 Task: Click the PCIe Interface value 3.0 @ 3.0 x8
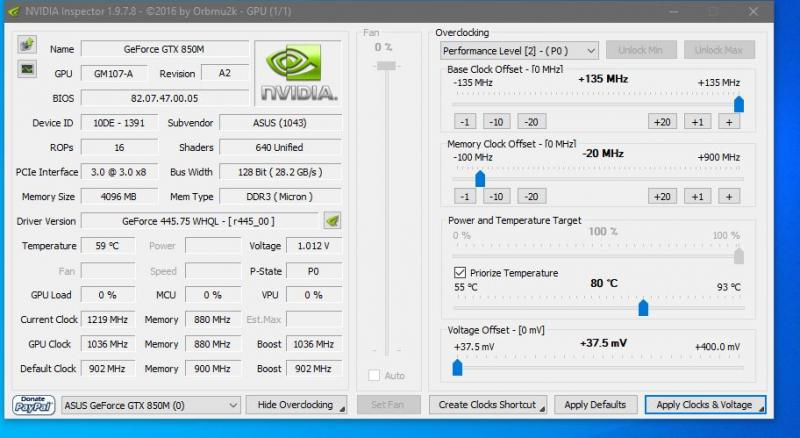click(119, 172)
